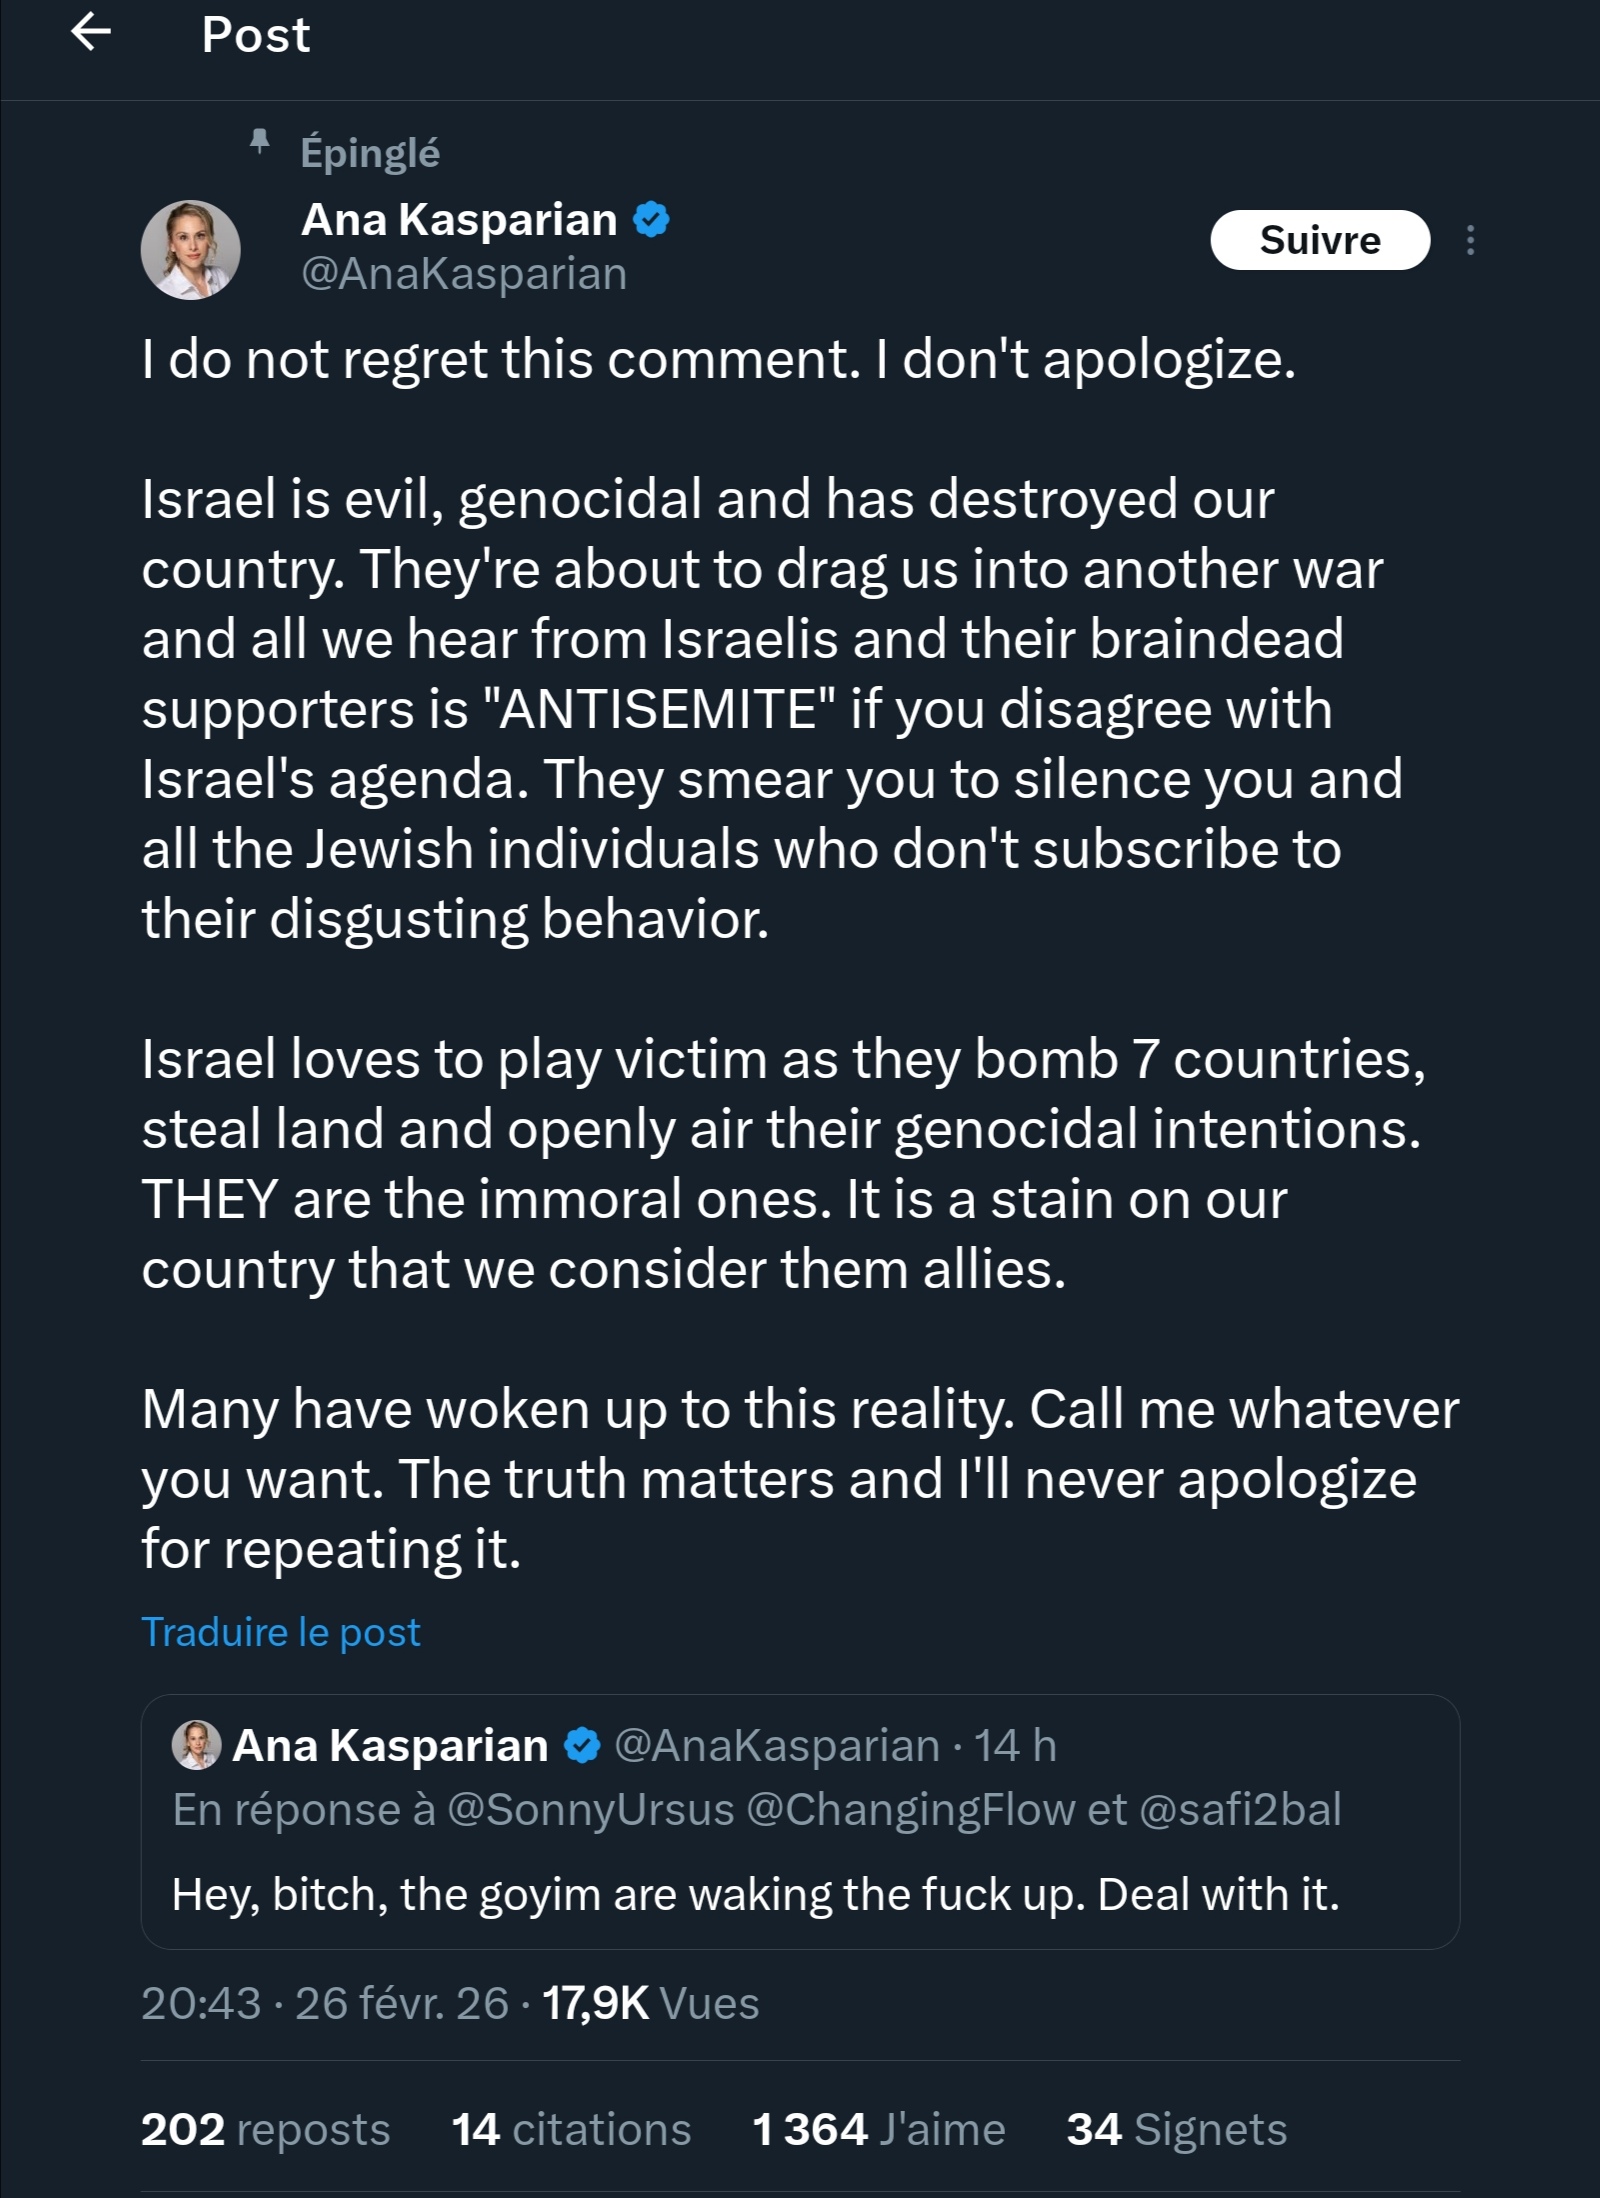
Task: Click Traduire le post link
Action: point(281,1633)
